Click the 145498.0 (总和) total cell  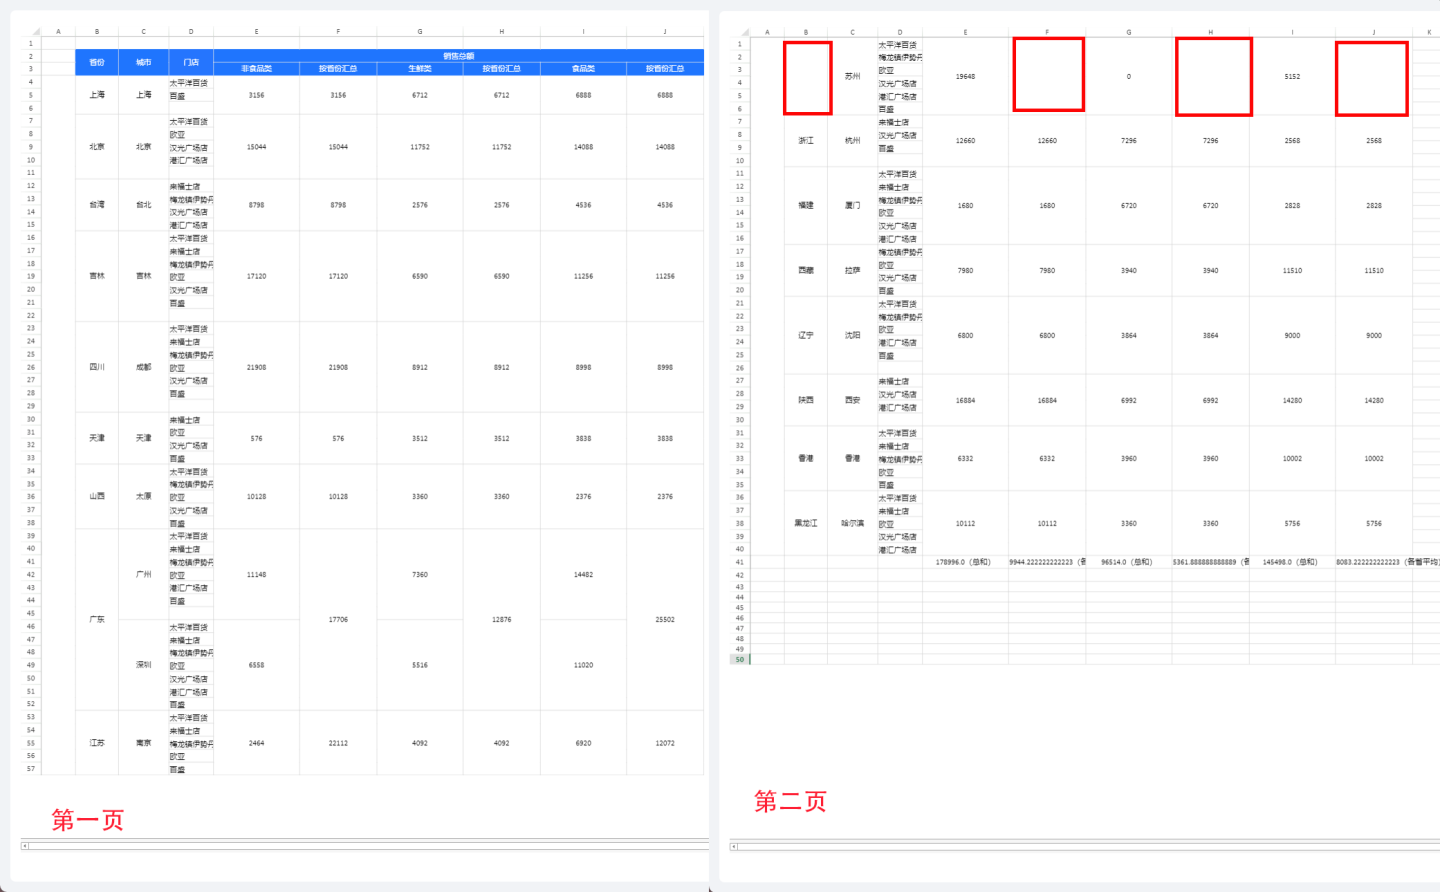pyautogui.click(x=1291, y=562)
